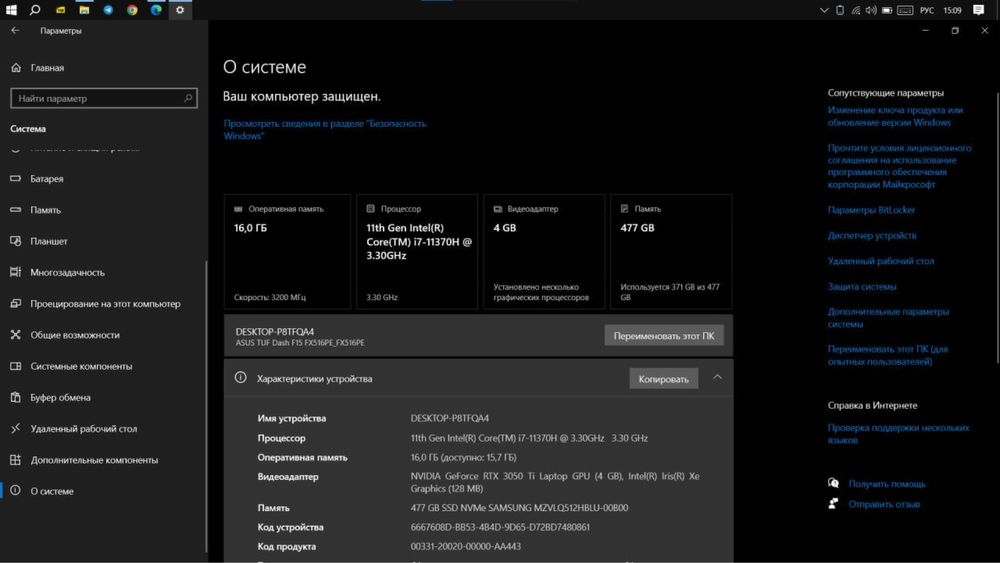The image size is (1000, 563).
Task: Click the main page vertical scrollbar
Action: click(997, 226)
